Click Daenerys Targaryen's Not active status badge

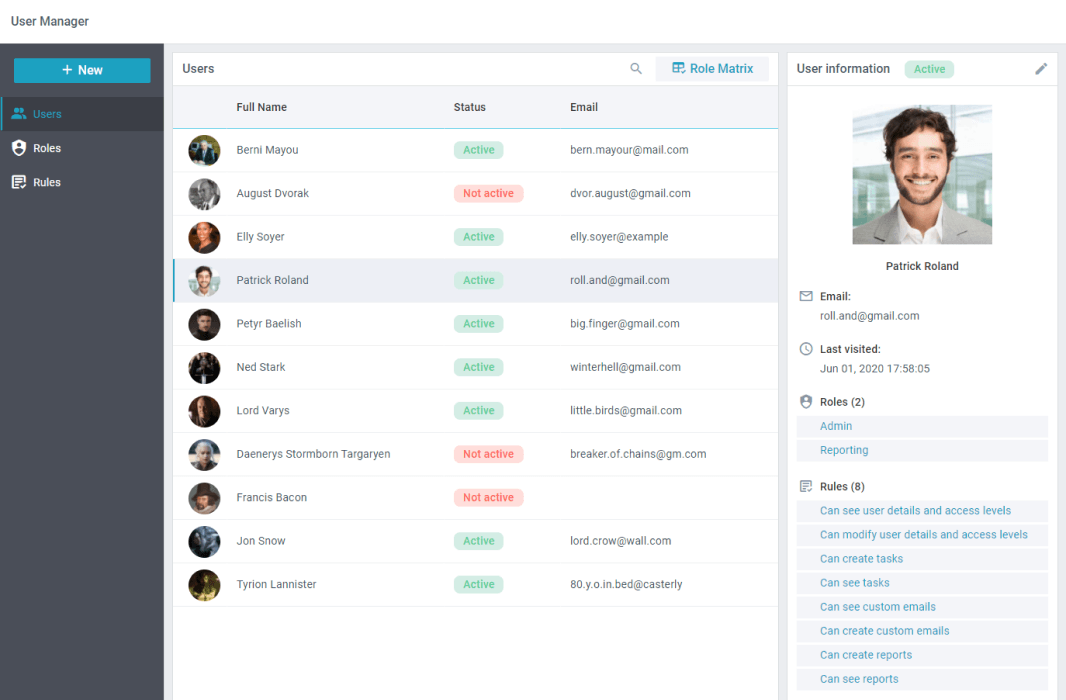pyautogui.click(x=488, y=455)
